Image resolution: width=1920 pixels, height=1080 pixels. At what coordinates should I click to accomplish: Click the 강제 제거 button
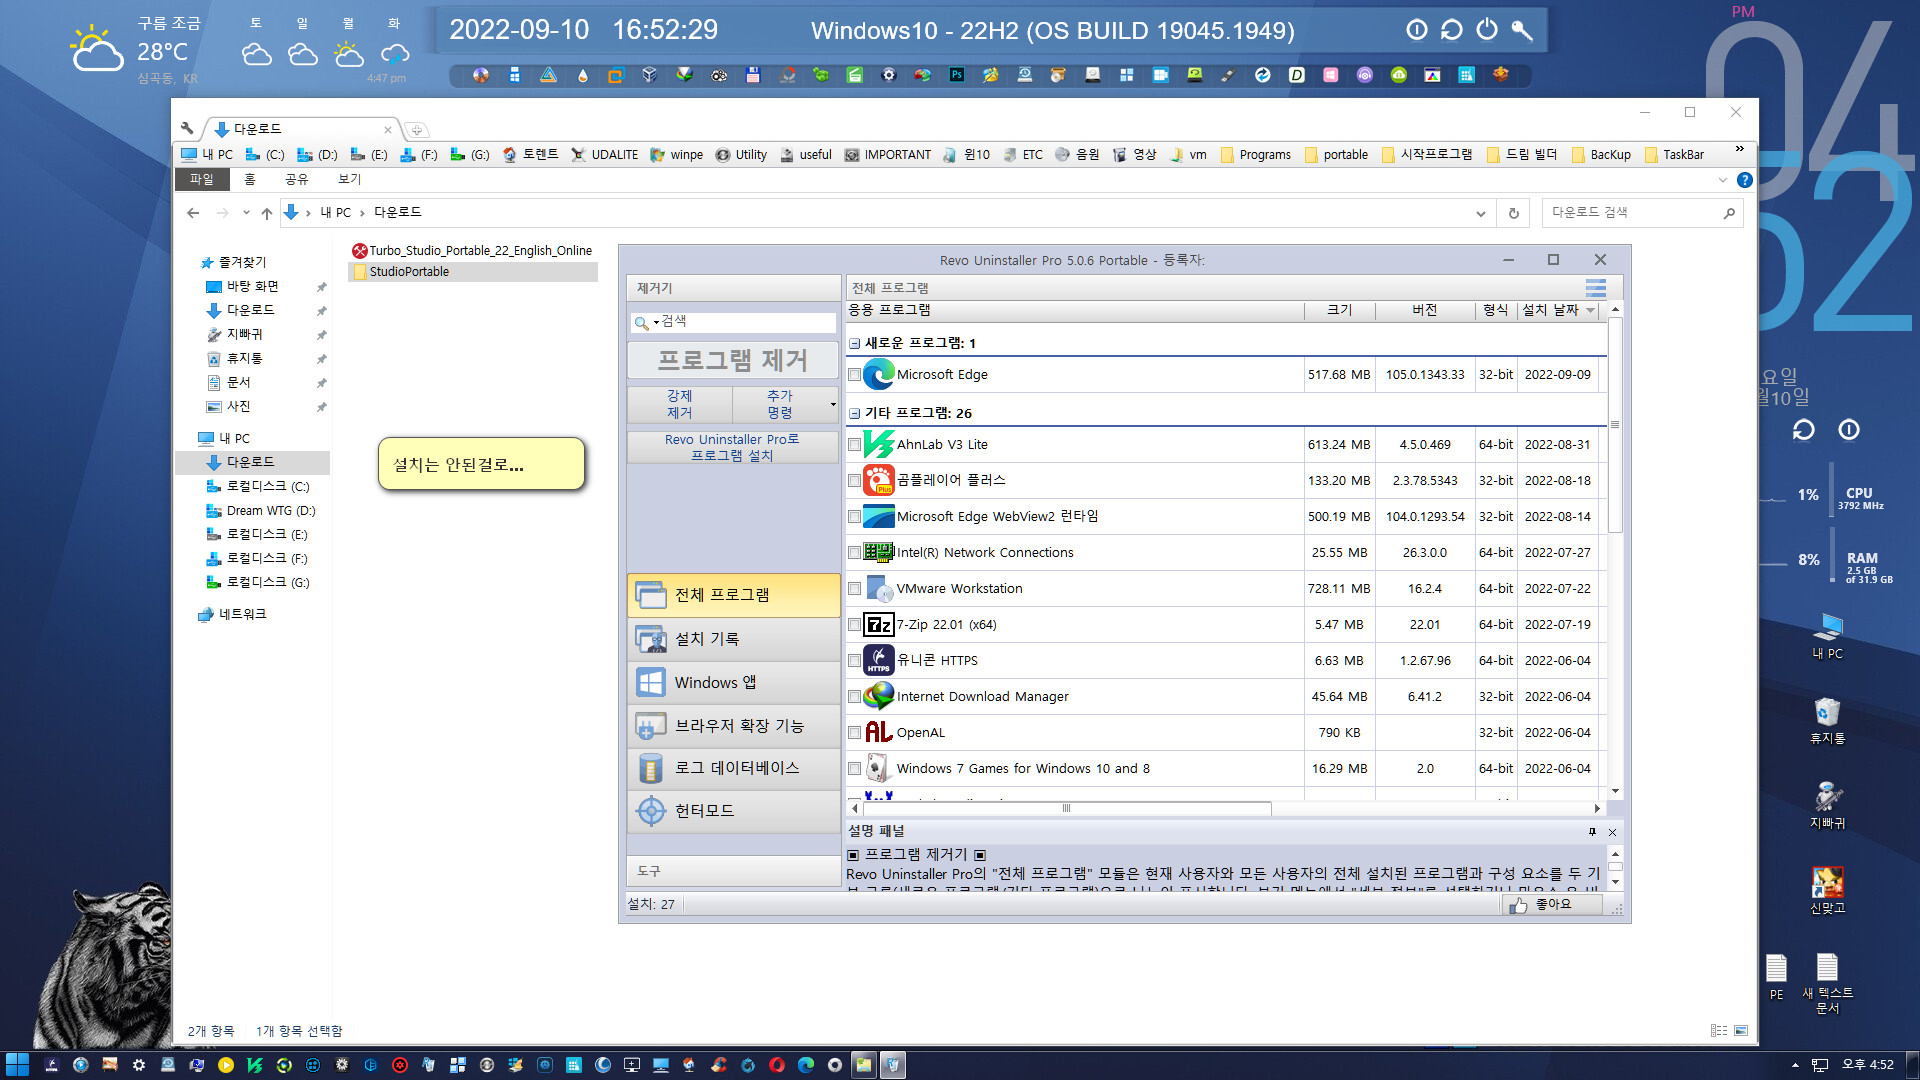680,405
